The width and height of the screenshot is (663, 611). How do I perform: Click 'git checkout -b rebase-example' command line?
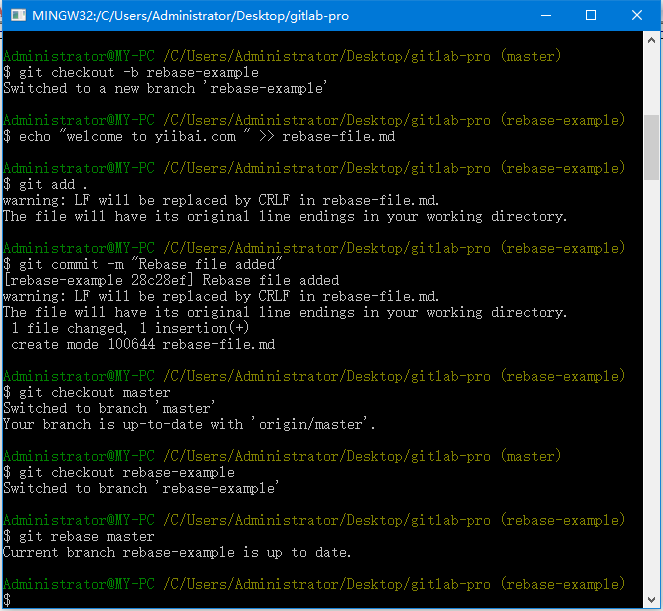(131, 72)
